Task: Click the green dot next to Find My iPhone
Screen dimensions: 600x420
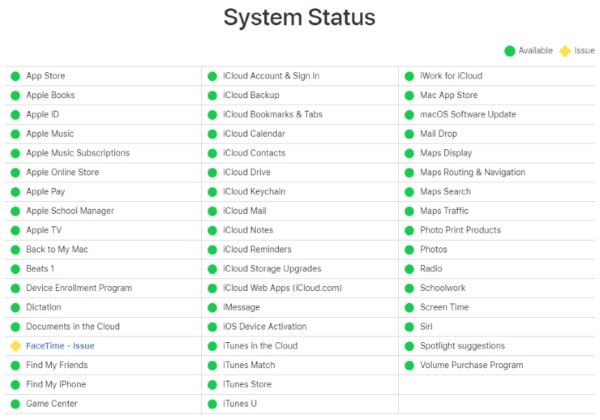Action: 15,384
